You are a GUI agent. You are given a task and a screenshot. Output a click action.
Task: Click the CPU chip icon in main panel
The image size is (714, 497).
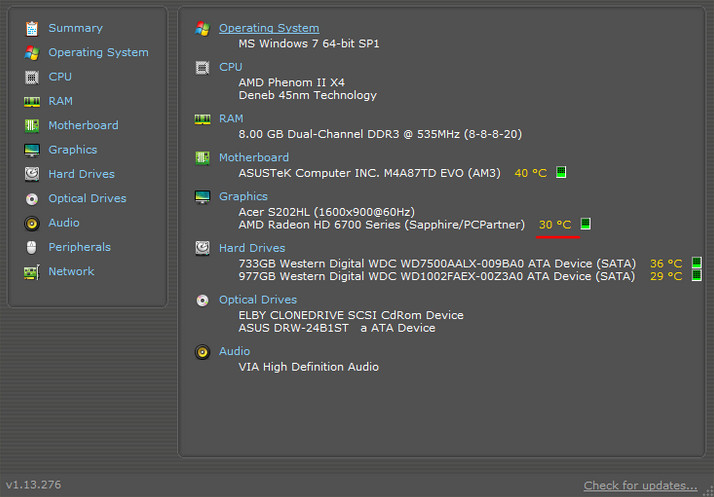click(202, 67)
